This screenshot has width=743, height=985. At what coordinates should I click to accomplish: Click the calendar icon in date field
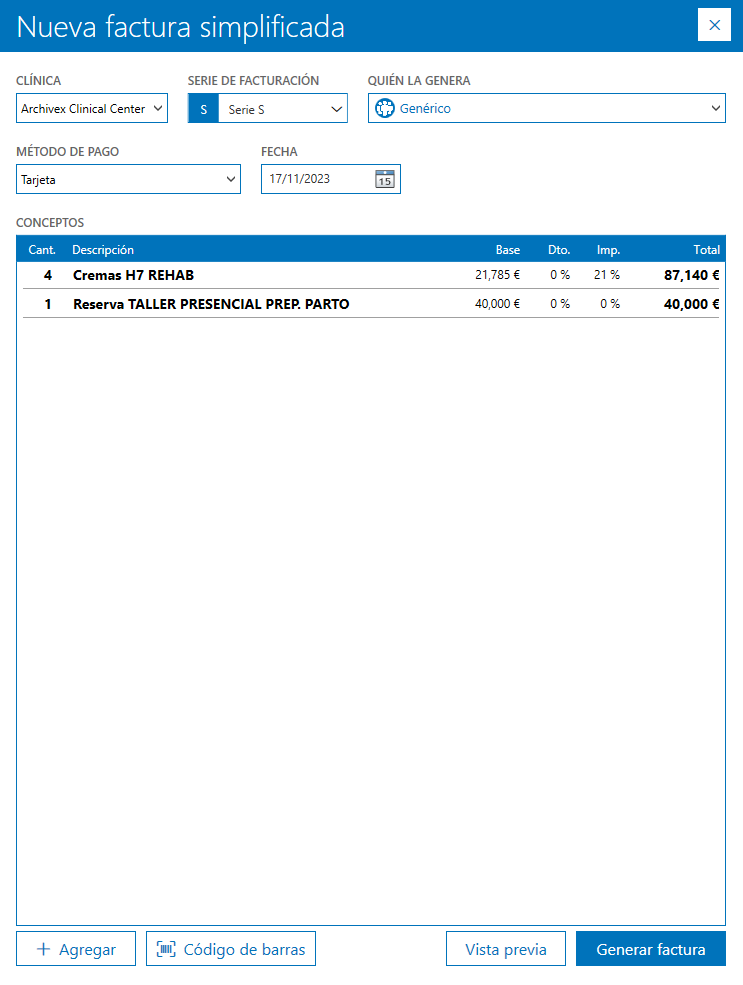385,180
